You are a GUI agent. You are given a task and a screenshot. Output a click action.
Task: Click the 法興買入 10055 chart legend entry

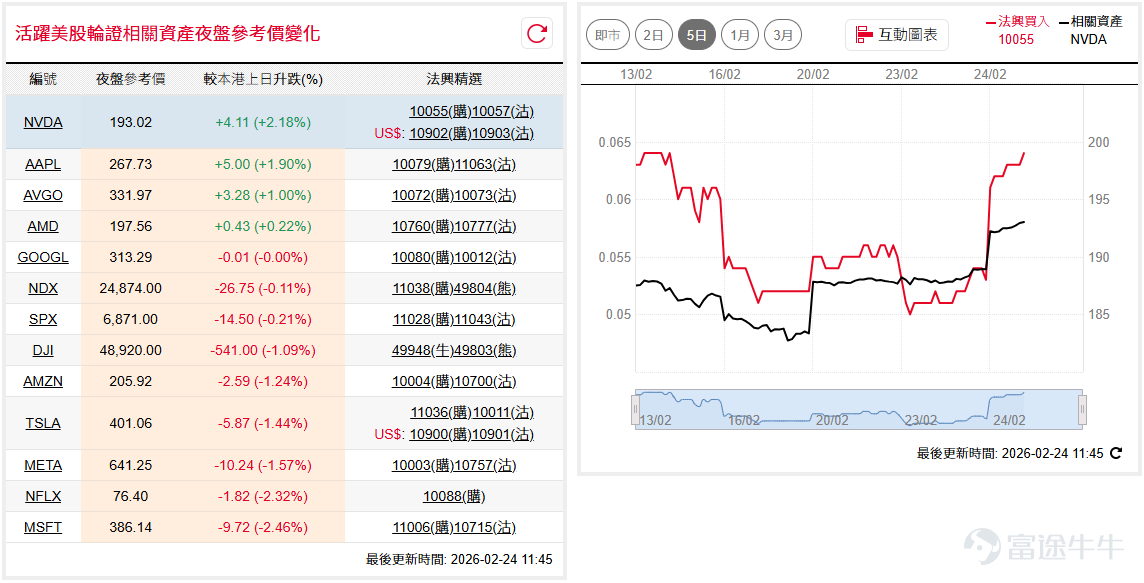point(1016,31)
